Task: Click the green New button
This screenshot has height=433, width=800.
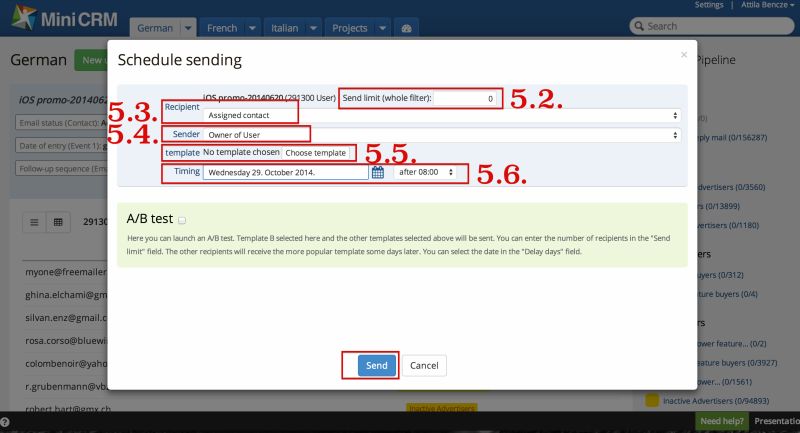Action: (91, 60)
